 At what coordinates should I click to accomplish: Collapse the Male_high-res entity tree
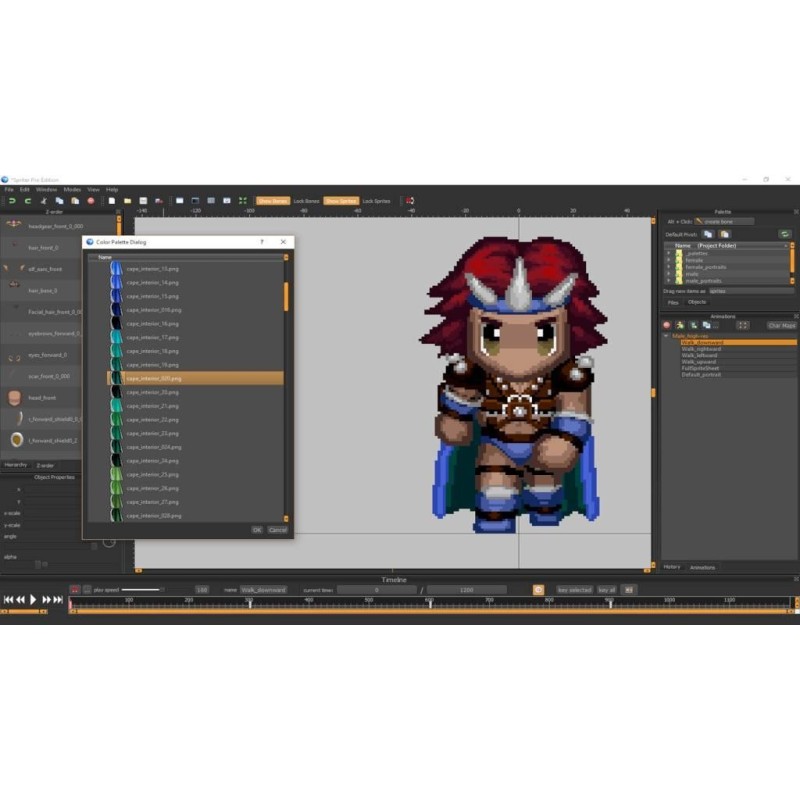click(x=667, y=336)
